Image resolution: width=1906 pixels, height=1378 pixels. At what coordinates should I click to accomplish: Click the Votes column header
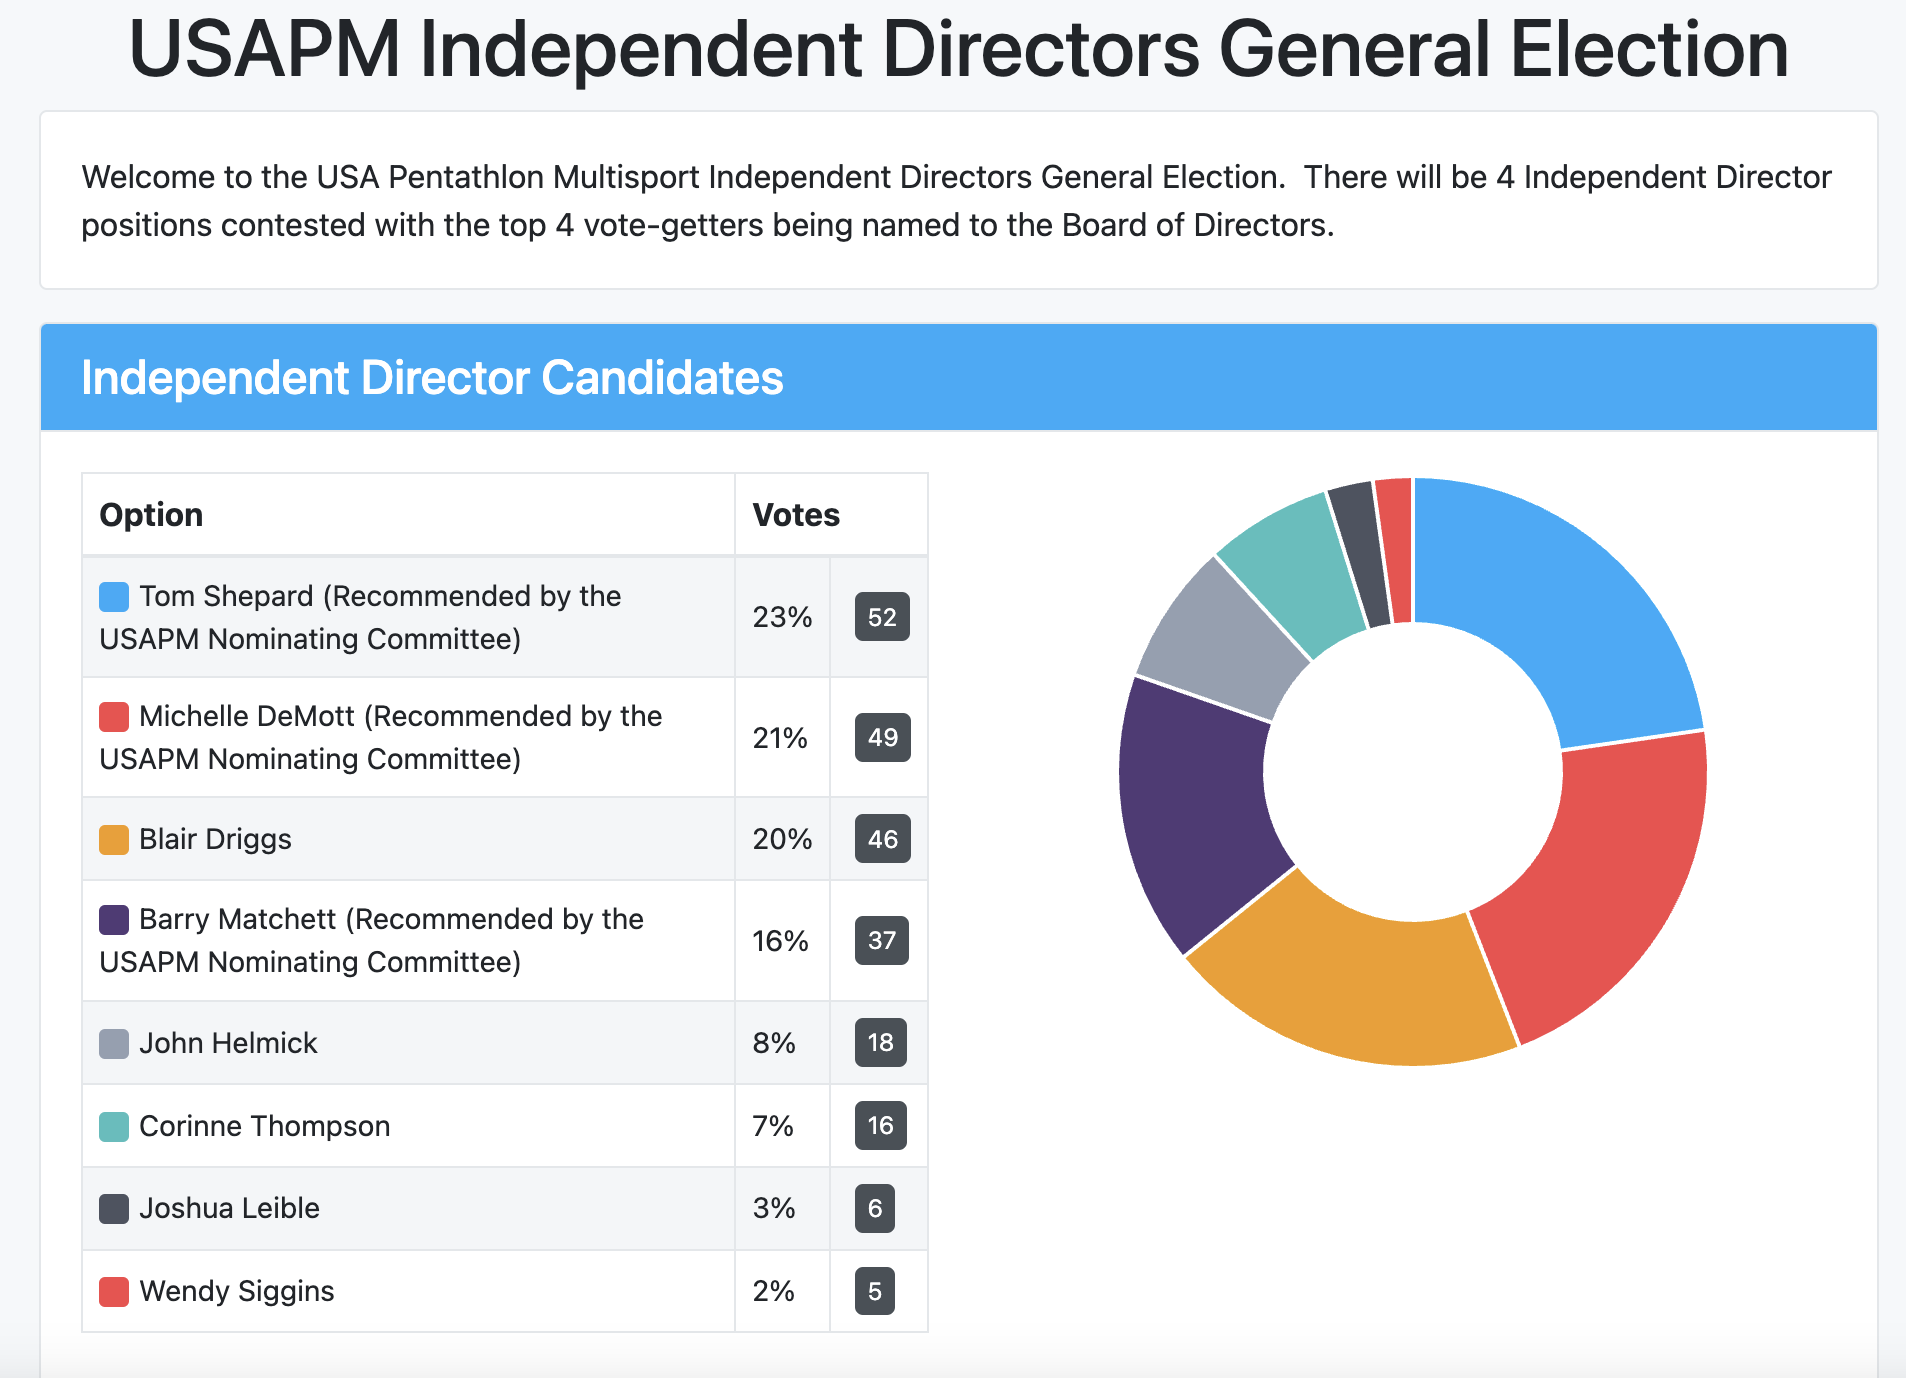point(796,514)
